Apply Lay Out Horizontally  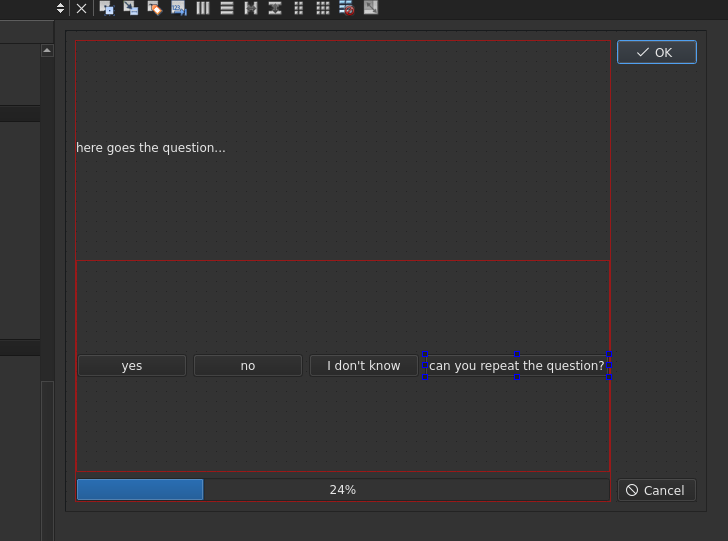coord(203,8)
